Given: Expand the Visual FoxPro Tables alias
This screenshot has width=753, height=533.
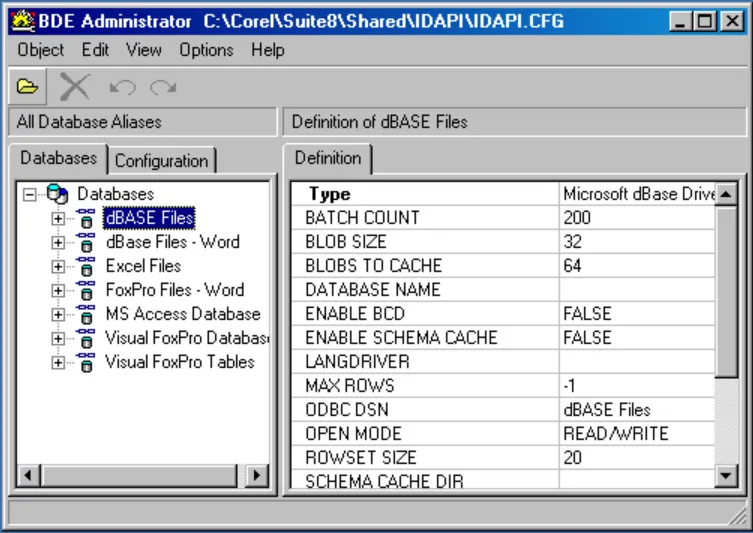Looking at the screenshot, I should click(x=58, y=363).
